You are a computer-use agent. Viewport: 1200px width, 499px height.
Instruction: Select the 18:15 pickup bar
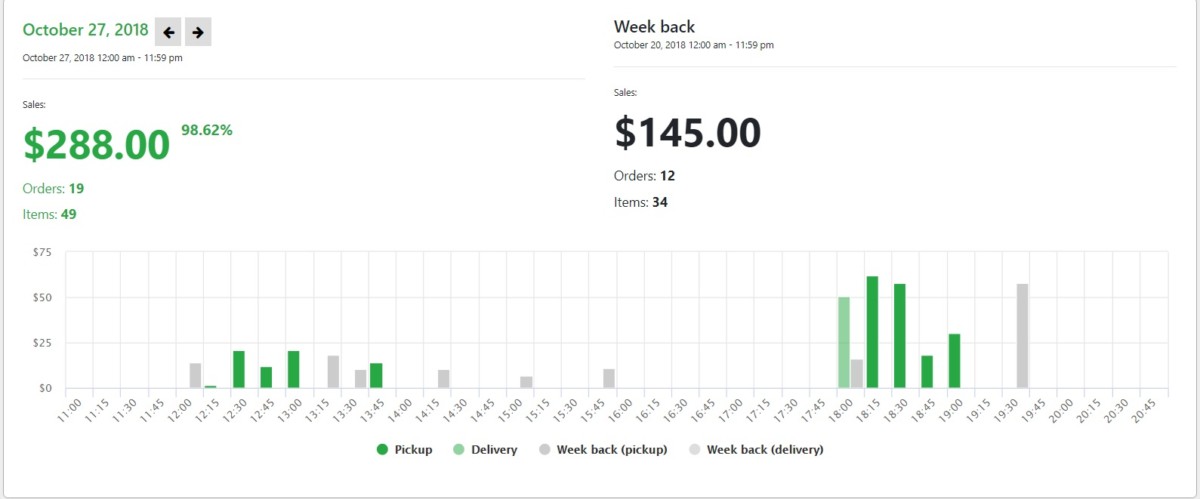point(872,332)
